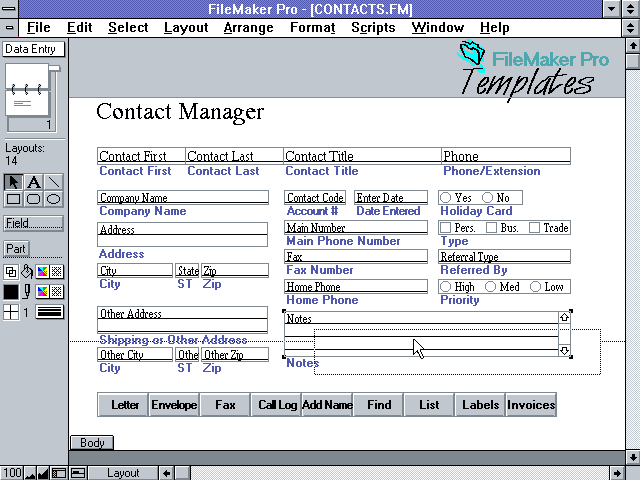
Task: Click the black fill color swatch
Action: point(10,292)
